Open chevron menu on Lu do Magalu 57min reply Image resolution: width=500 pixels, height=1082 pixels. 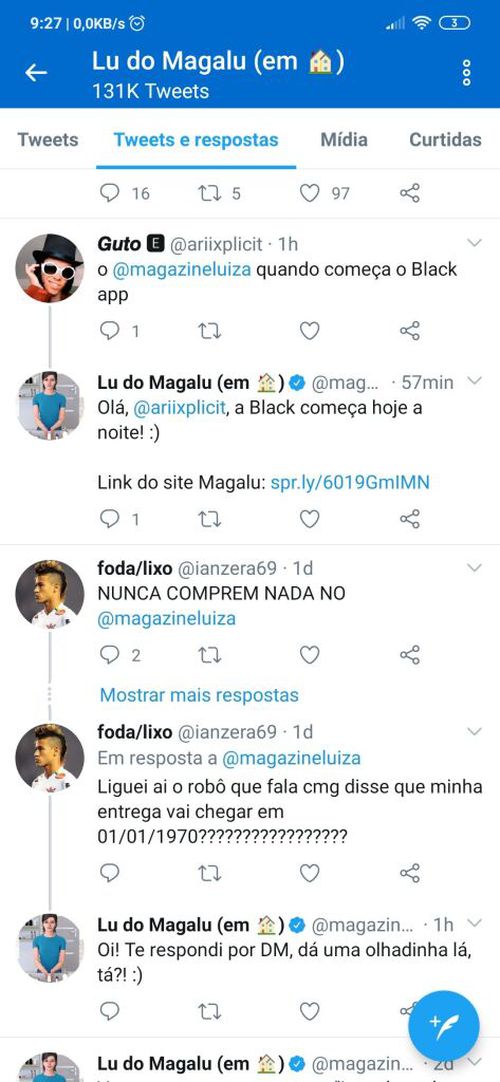click(x=474, y=381)
